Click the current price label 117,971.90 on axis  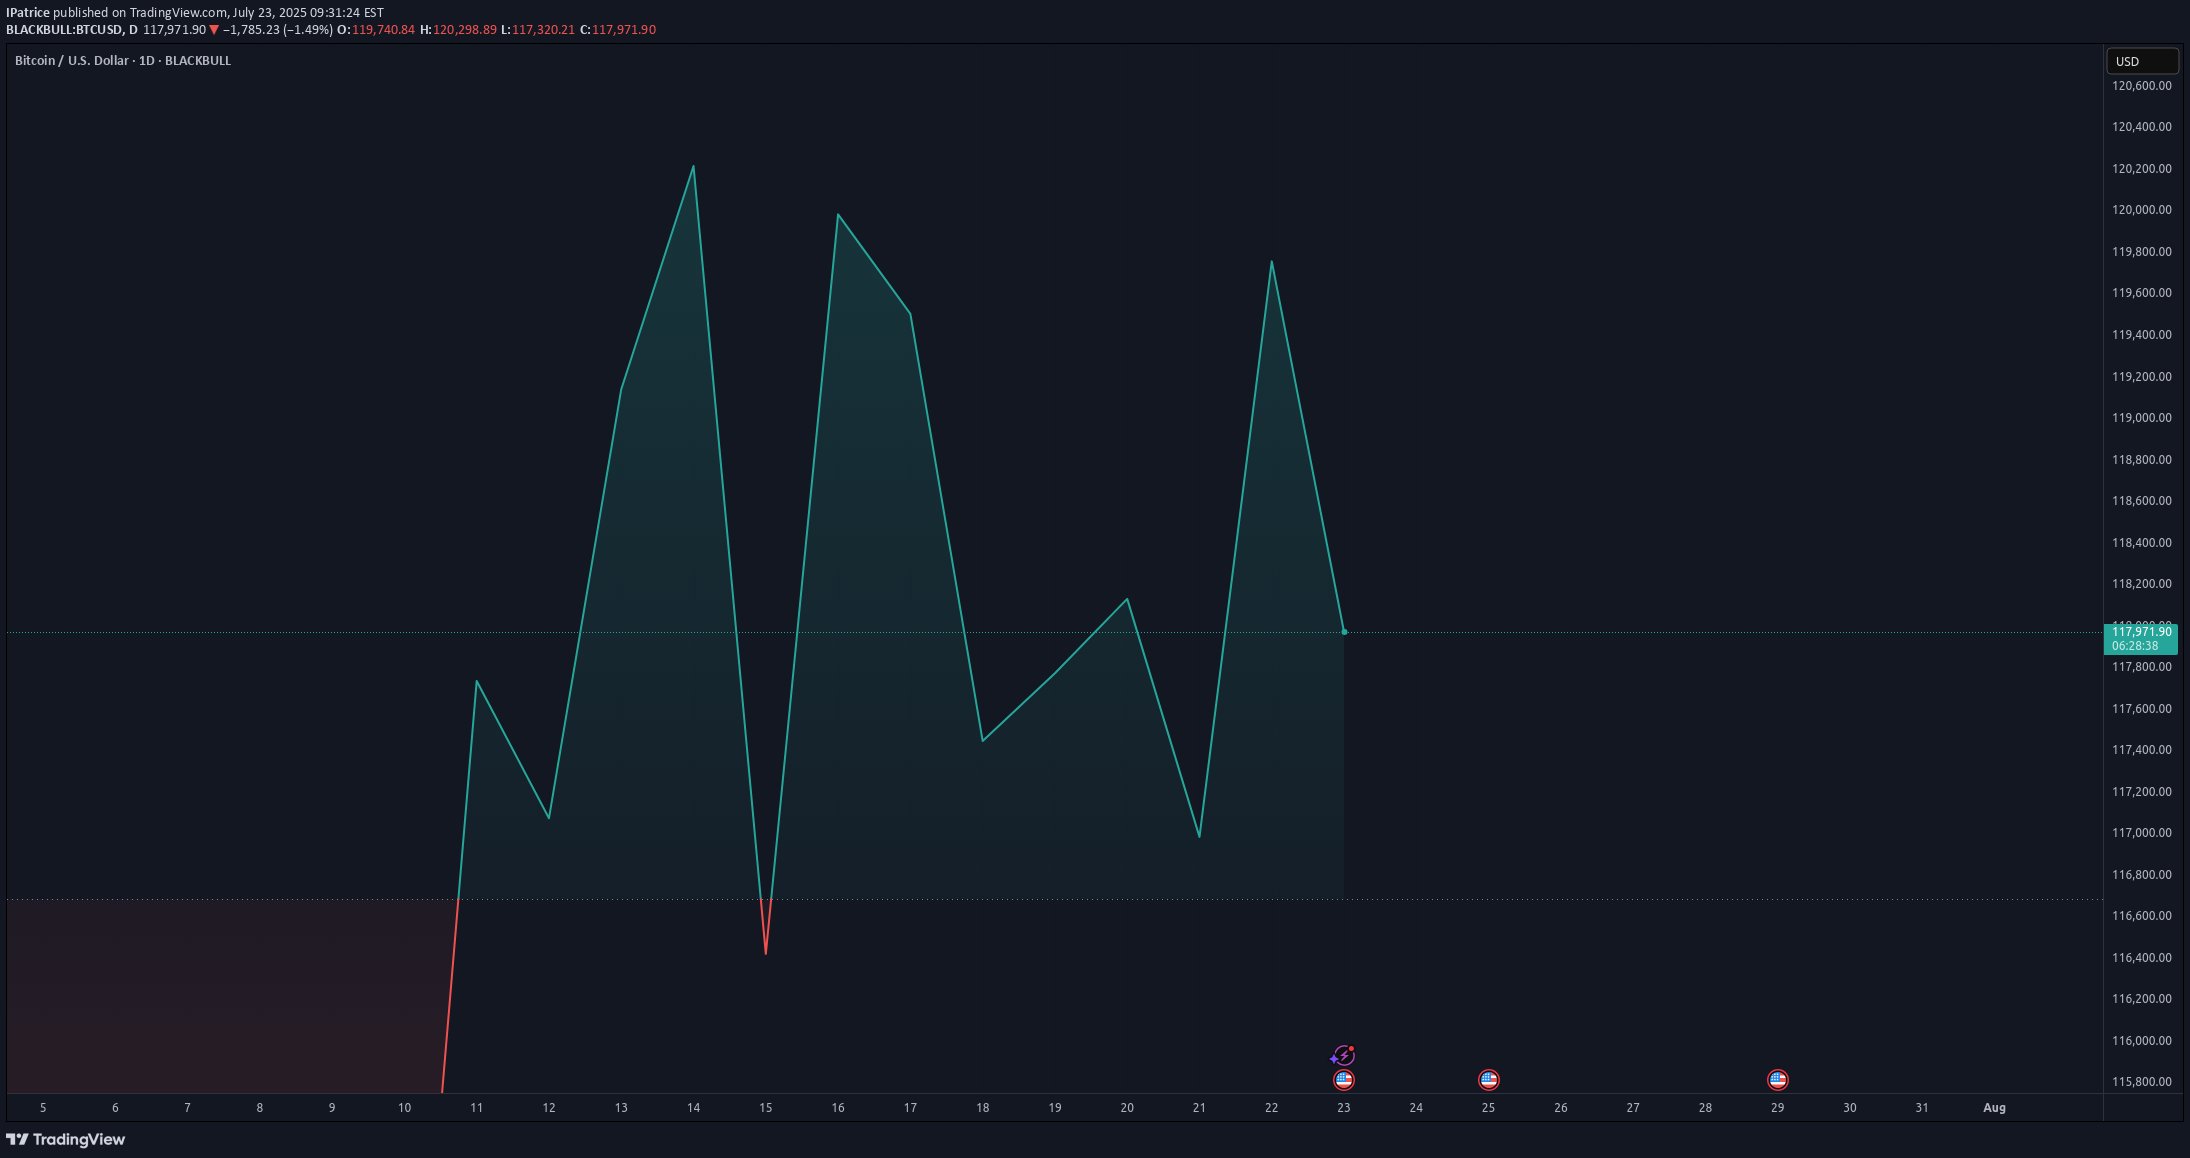(x=2140, y=632)
